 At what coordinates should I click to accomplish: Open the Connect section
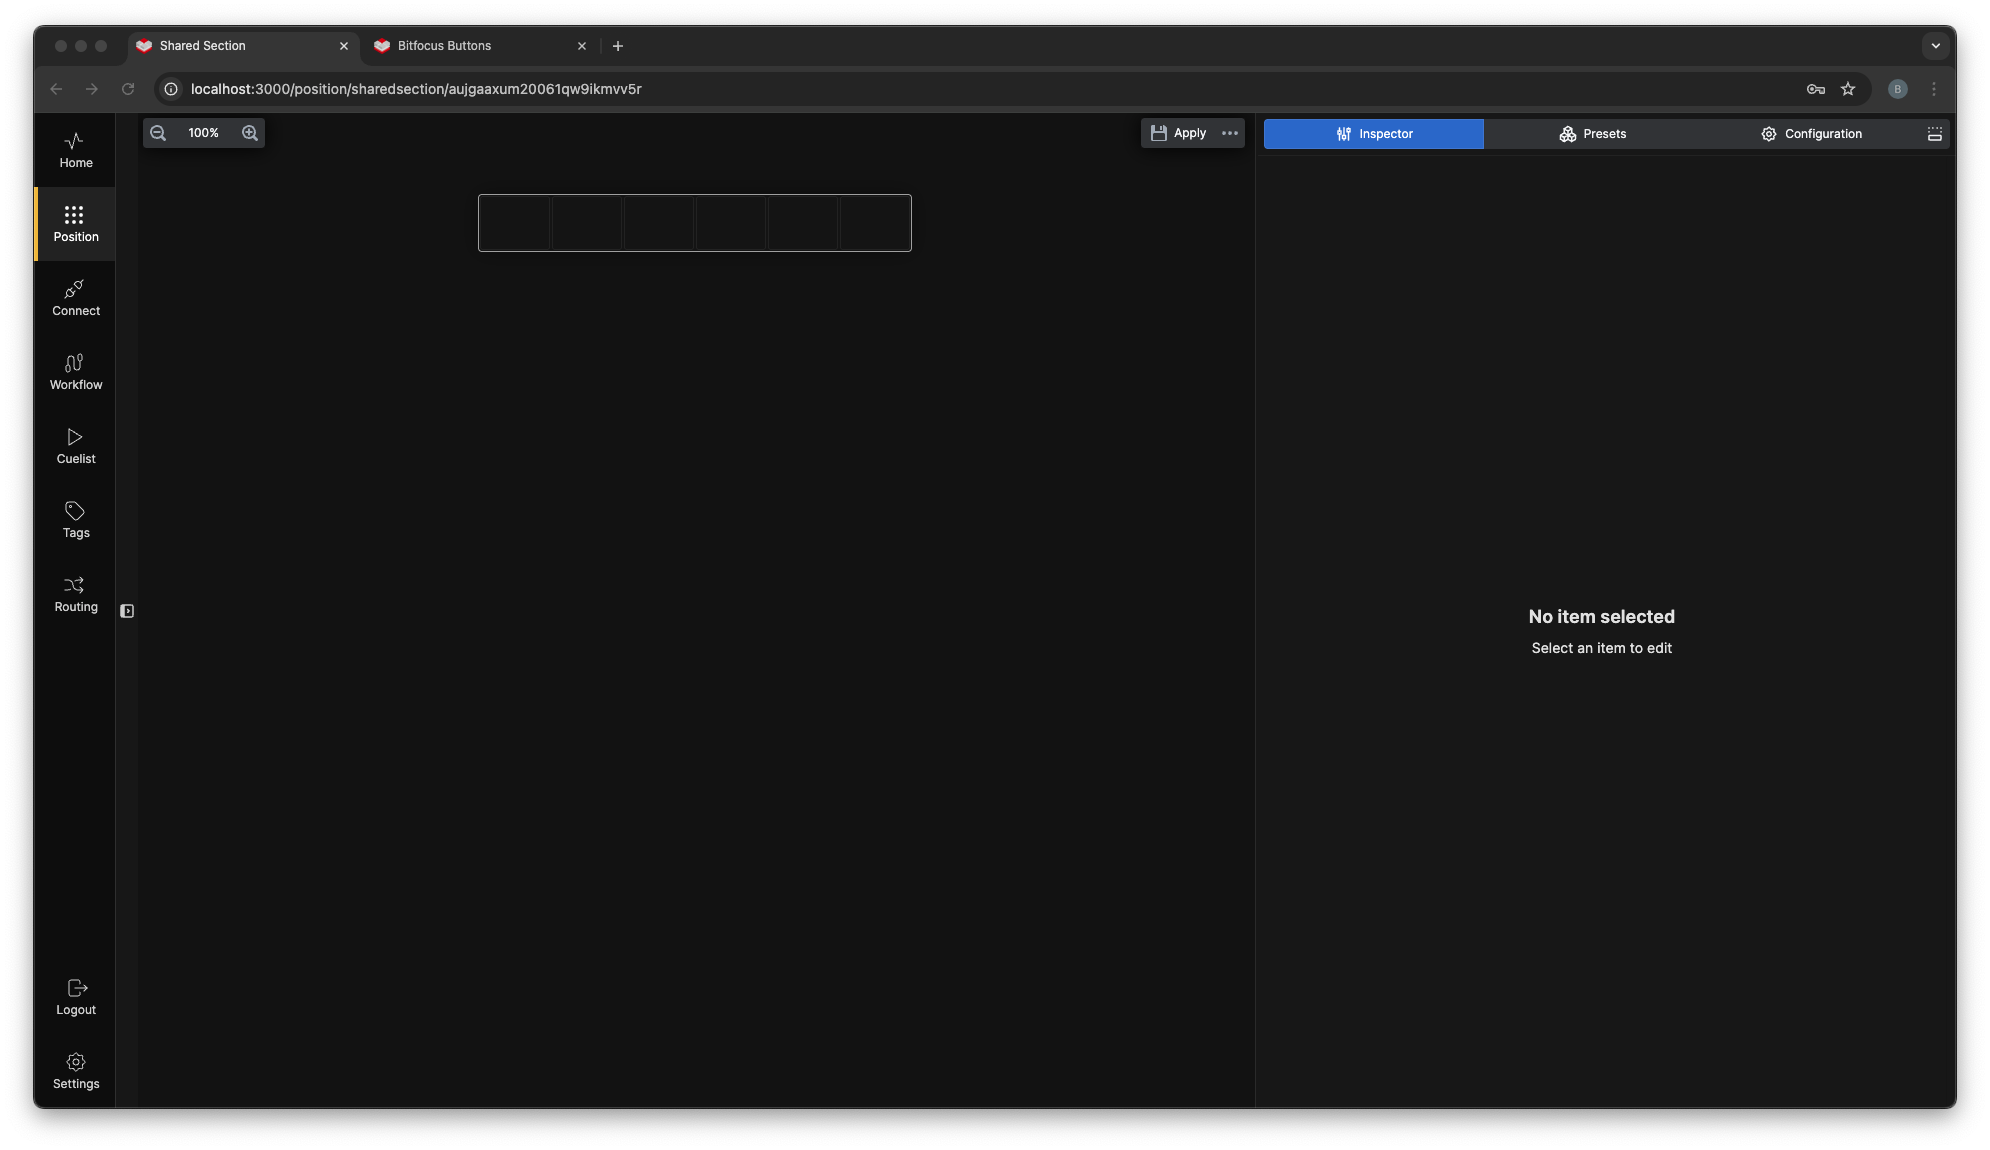coord(75,298)
